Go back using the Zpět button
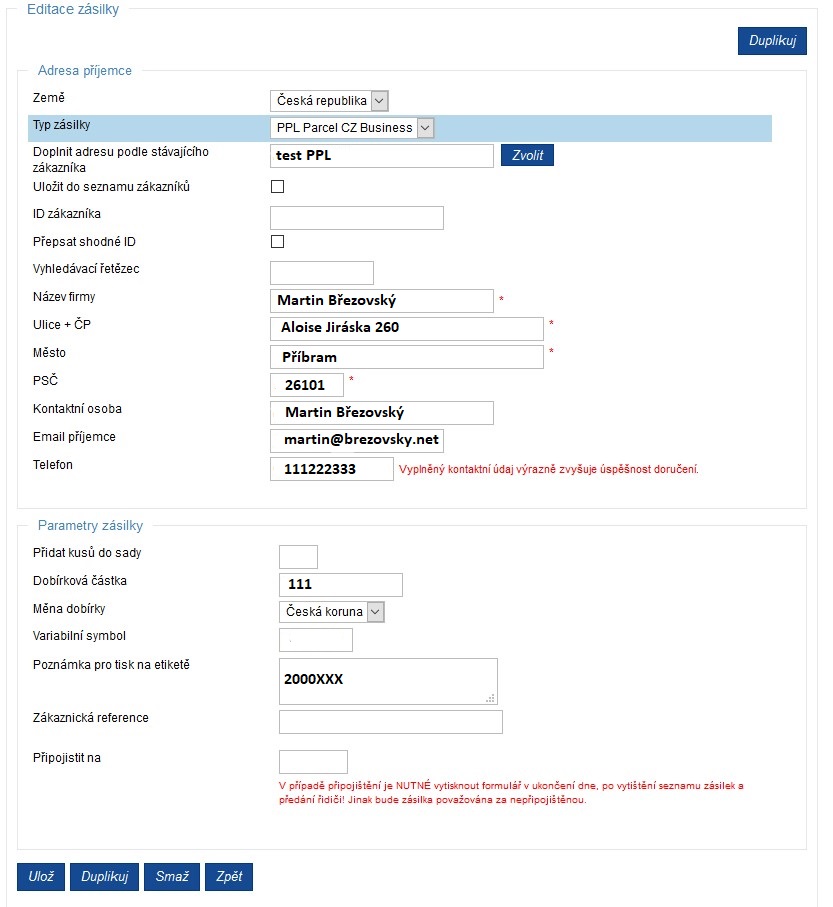 229,876
